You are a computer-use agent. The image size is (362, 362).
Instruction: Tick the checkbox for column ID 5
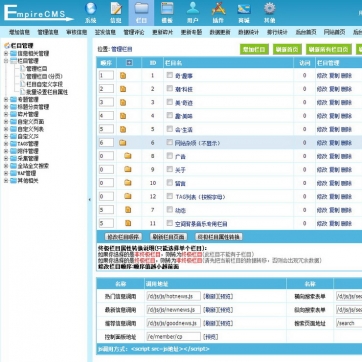click(x=170, y=129)
